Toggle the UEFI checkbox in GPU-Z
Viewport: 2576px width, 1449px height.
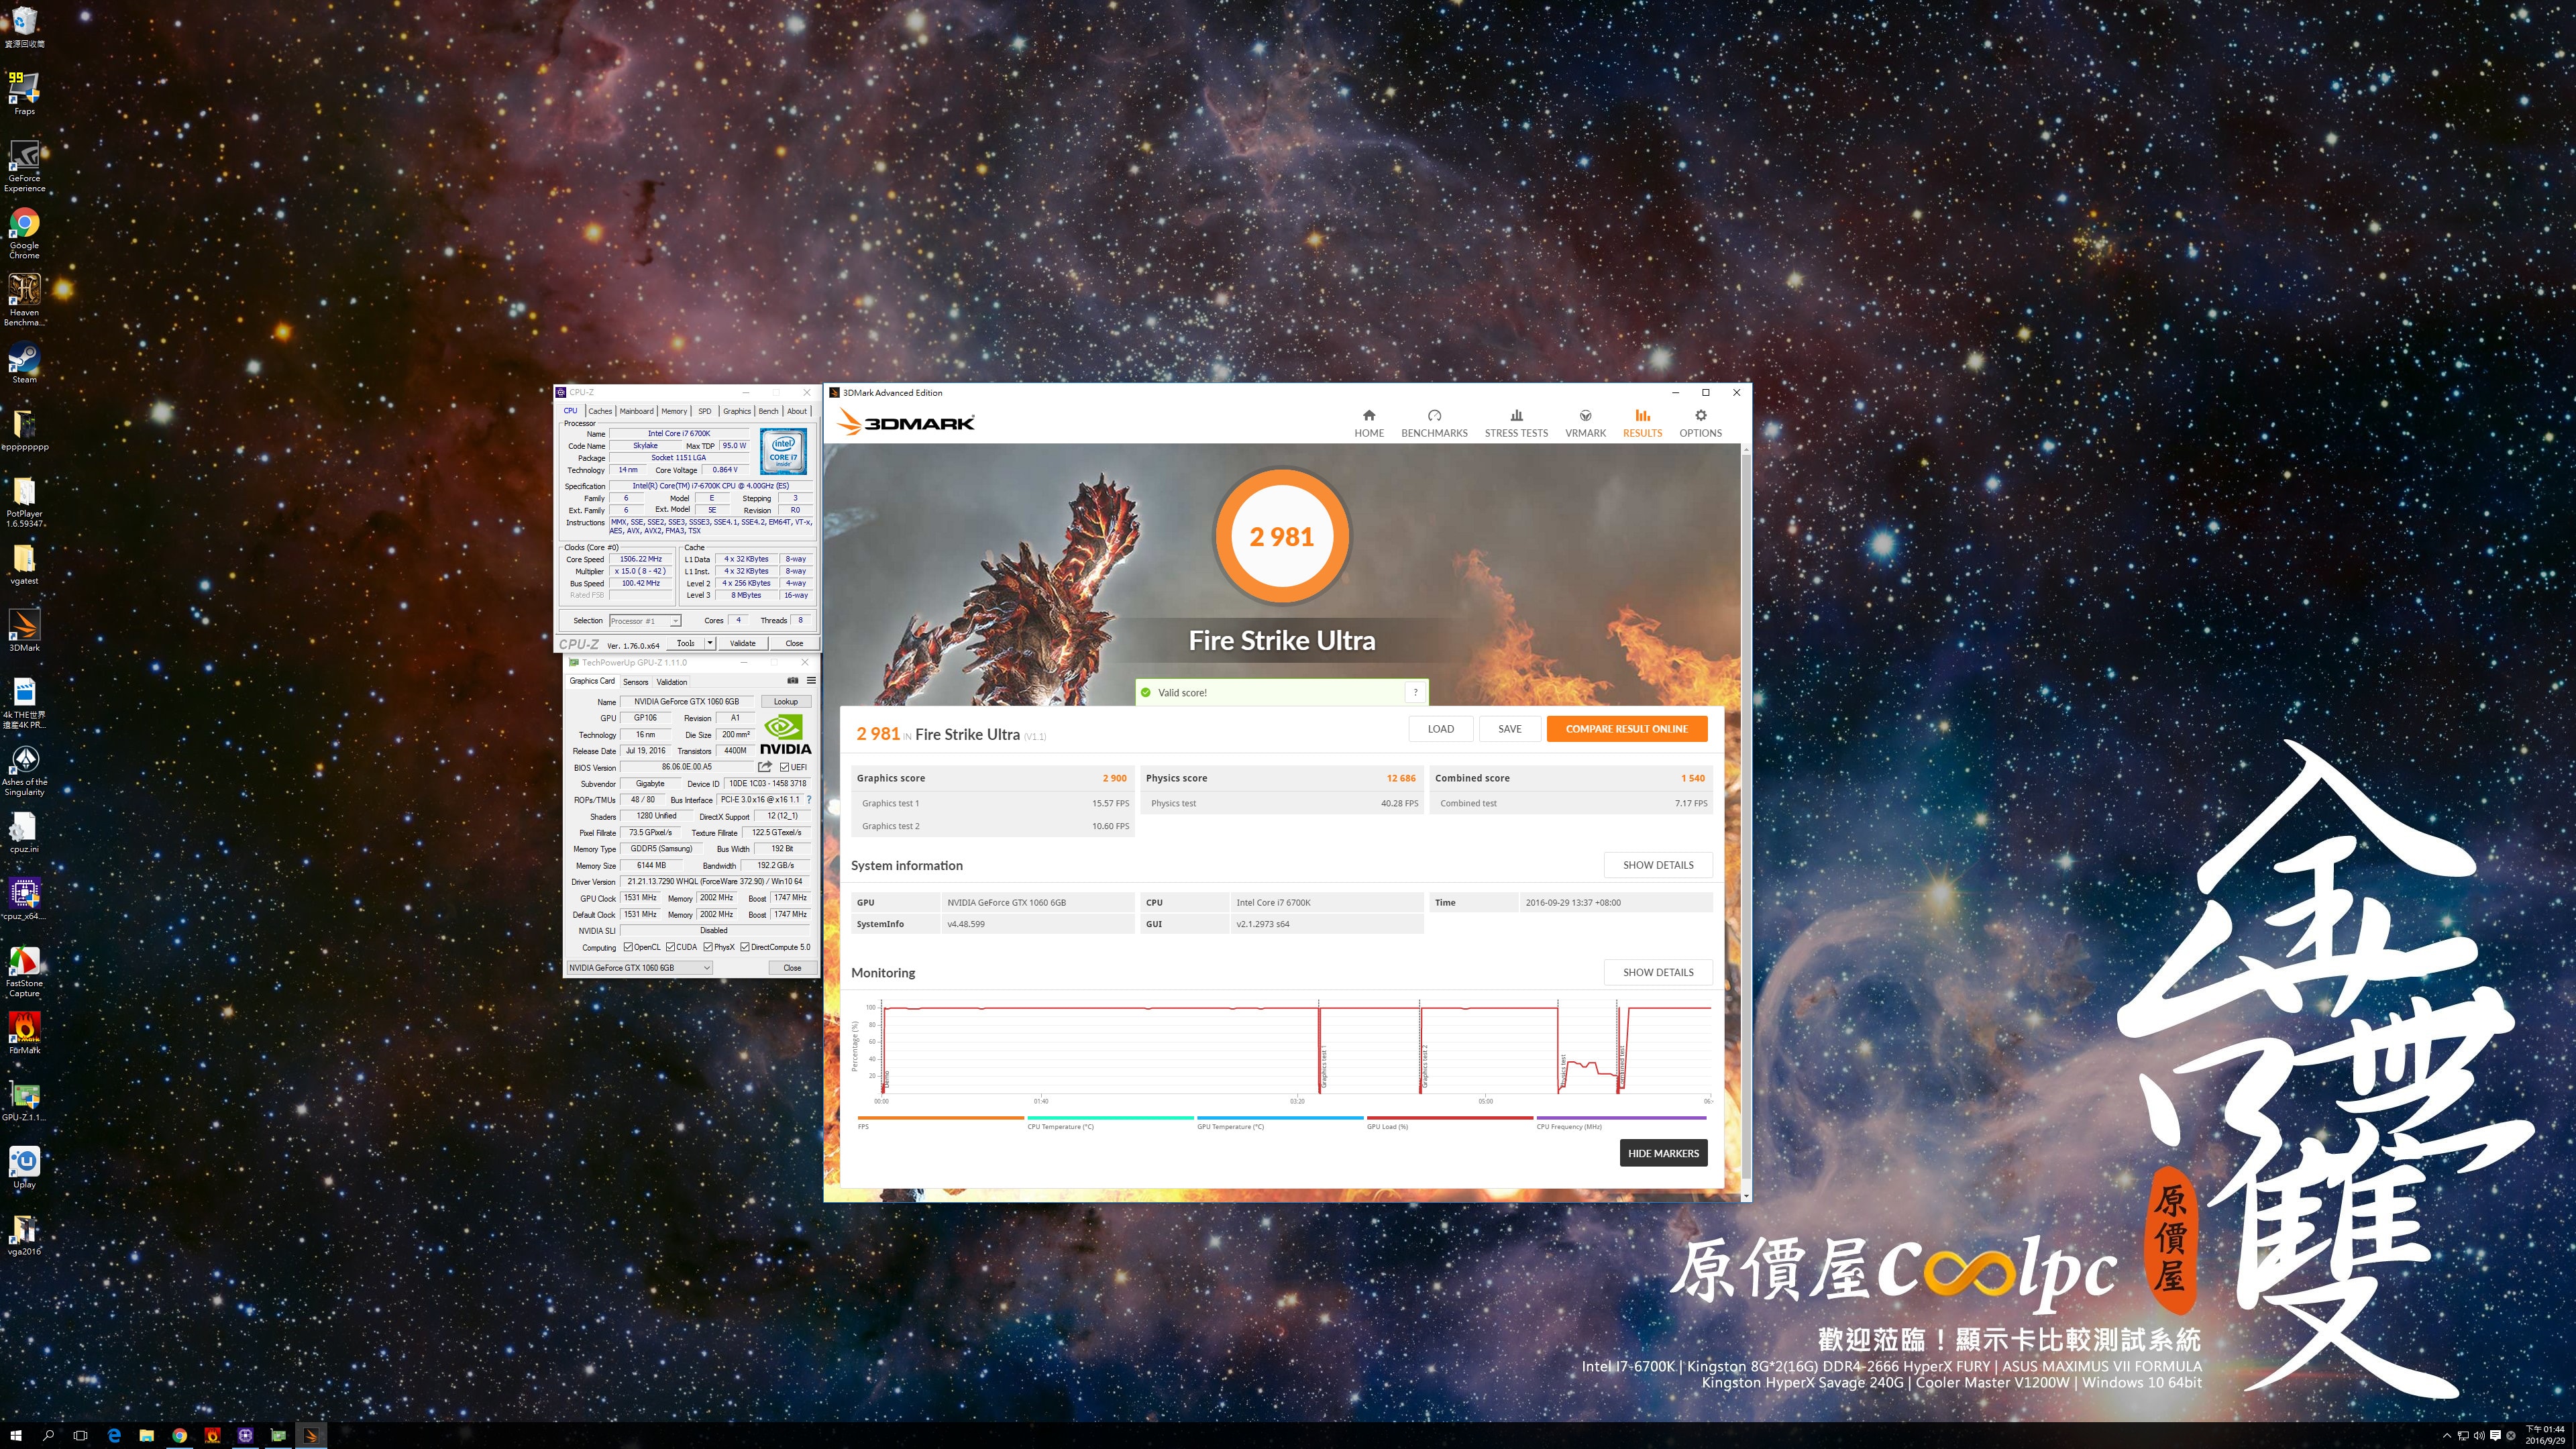(x=784, y=767)
